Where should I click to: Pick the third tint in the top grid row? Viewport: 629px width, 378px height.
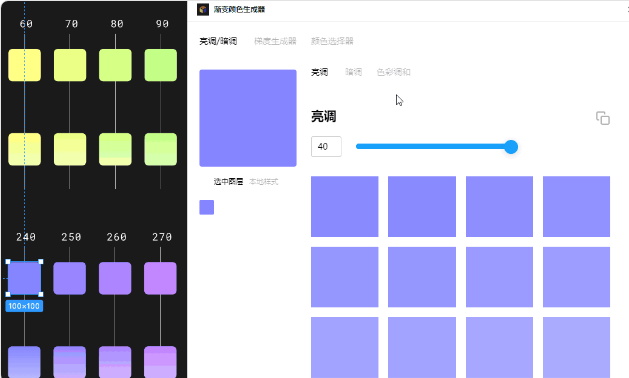(x=499, y=206)
